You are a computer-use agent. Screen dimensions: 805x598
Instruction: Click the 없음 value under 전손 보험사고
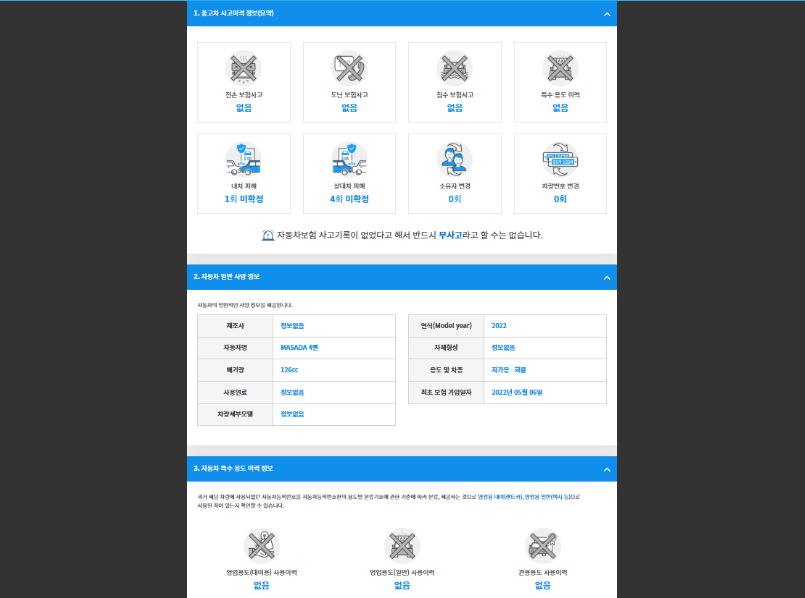point(244,108)
